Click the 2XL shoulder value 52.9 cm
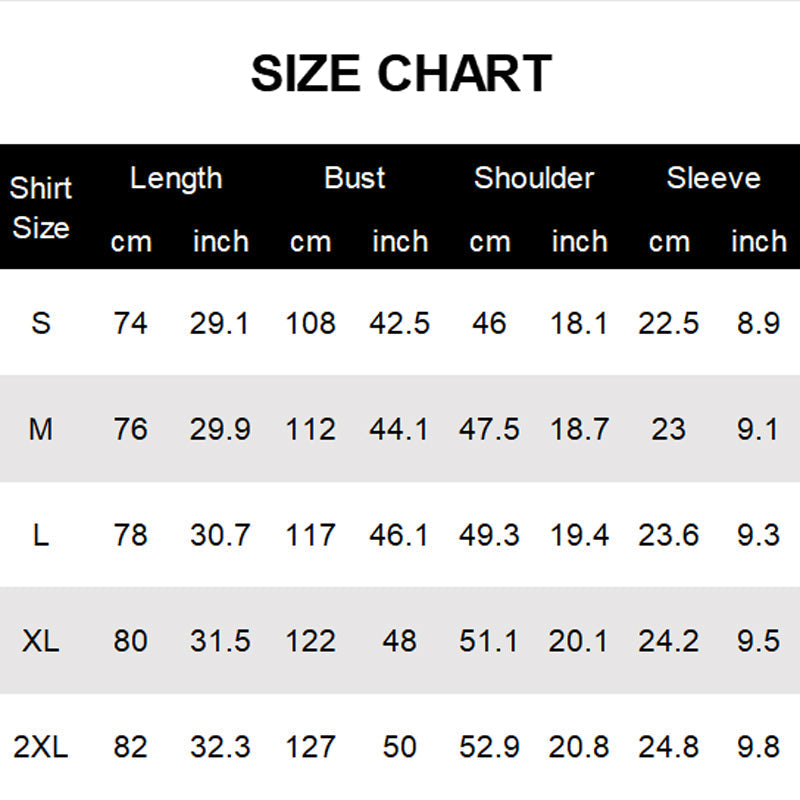Image resolution: width=800 pixels, height=800 pixels. (489, 747)
